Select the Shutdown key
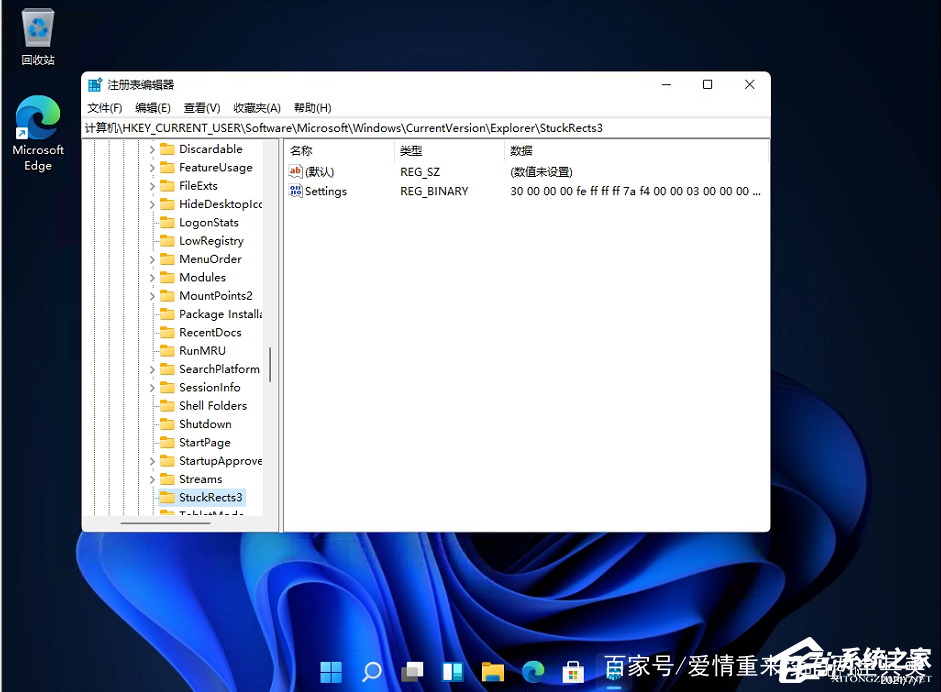Image resolution: width=941 pixels, height=692 pixels. click(205, 424)
